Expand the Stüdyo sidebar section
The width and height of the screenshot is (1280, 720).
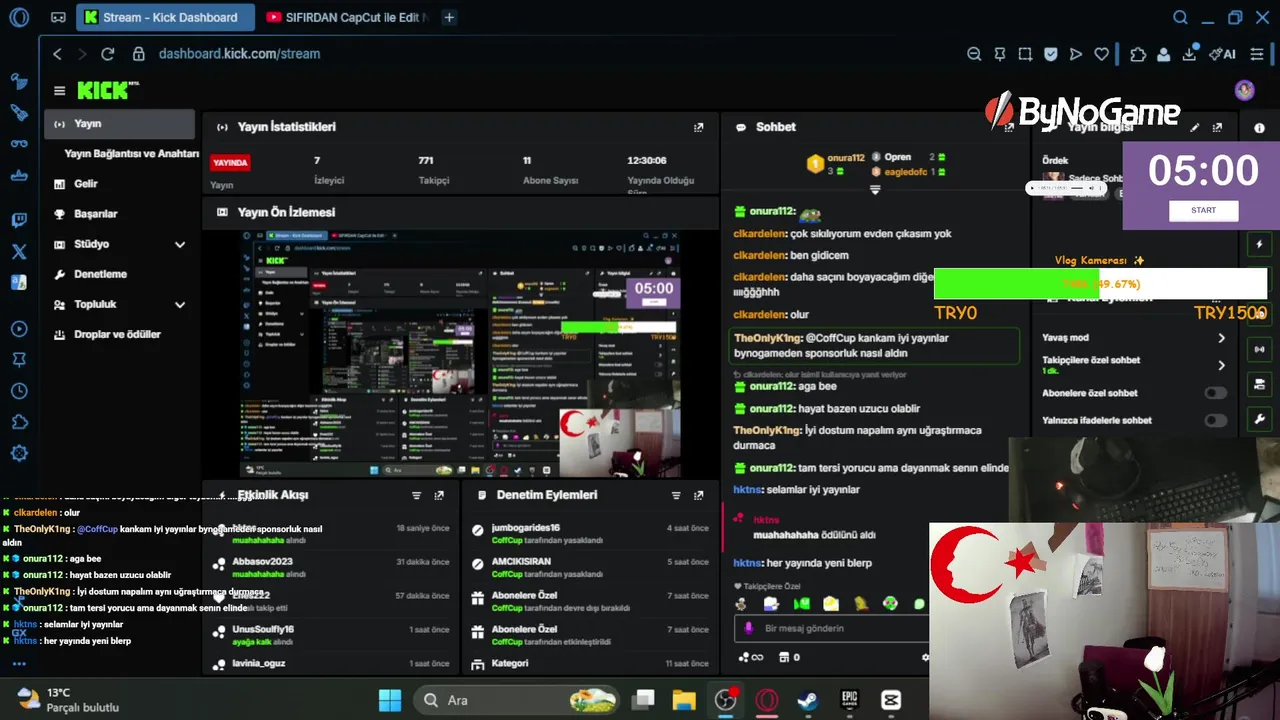click(180, 244)
